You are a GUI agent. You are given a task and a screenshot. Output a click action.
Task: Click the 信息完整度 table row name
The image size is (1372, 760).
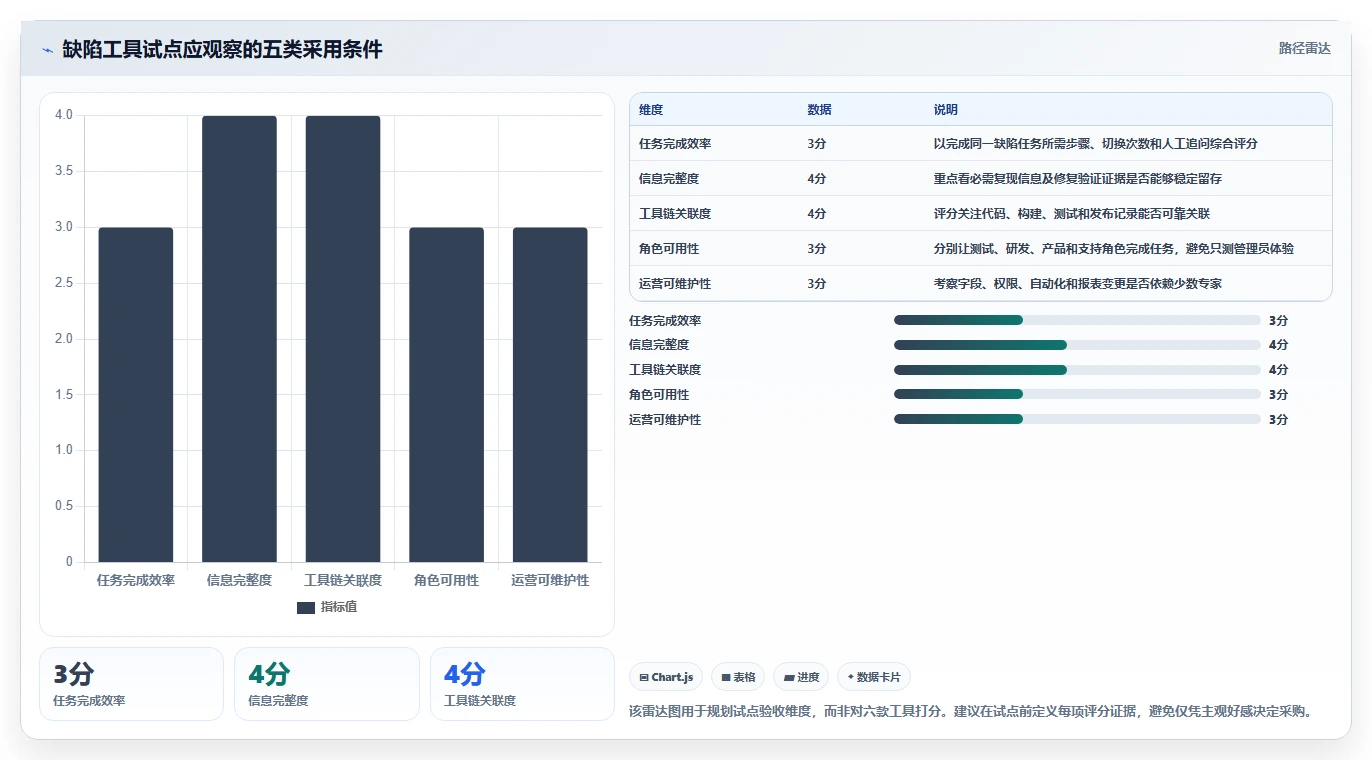pyautogui.click(x=669, y=179)
